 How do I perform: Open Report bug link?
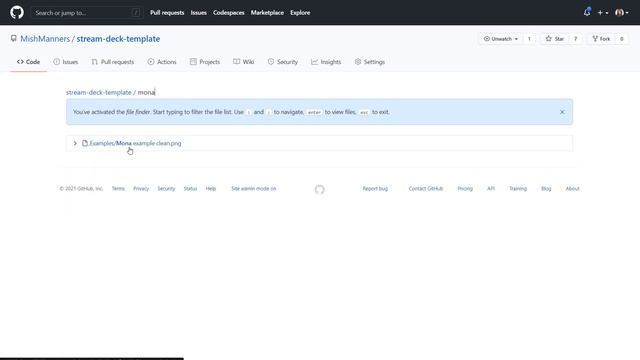[x=375, y=189]
